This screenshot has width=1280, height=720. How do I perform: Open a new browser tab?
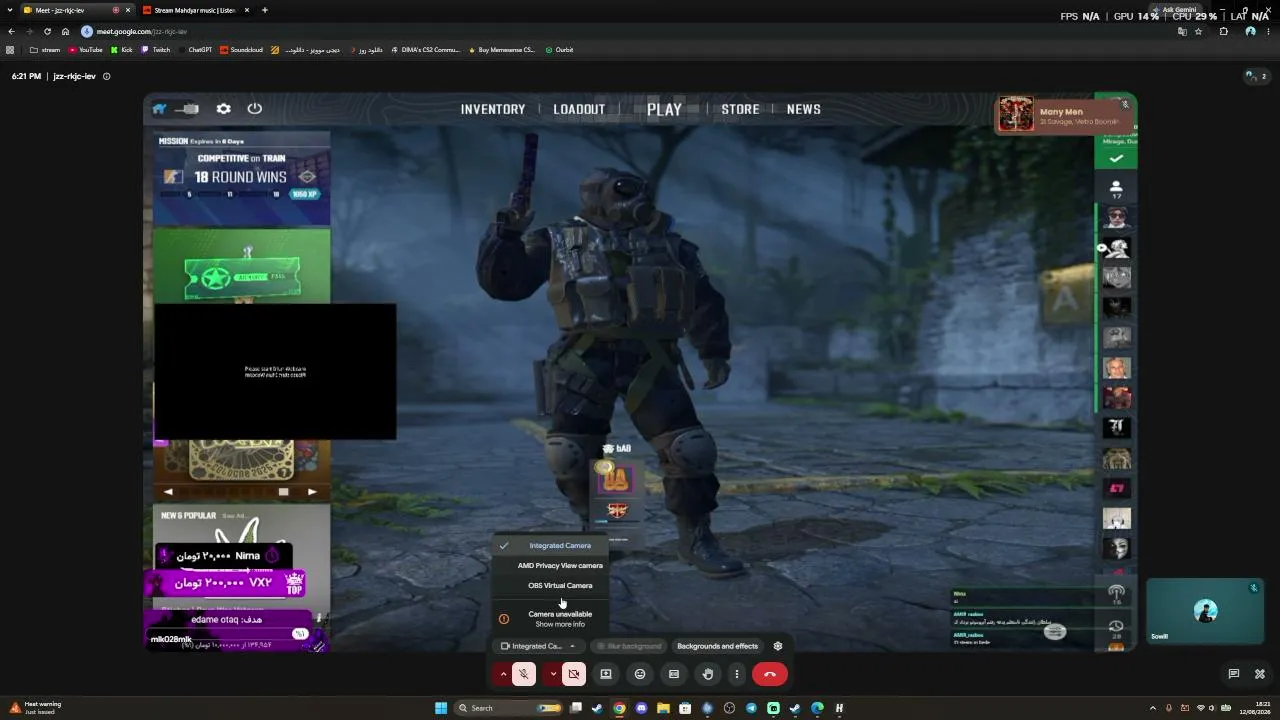click(x=264, y=10)
